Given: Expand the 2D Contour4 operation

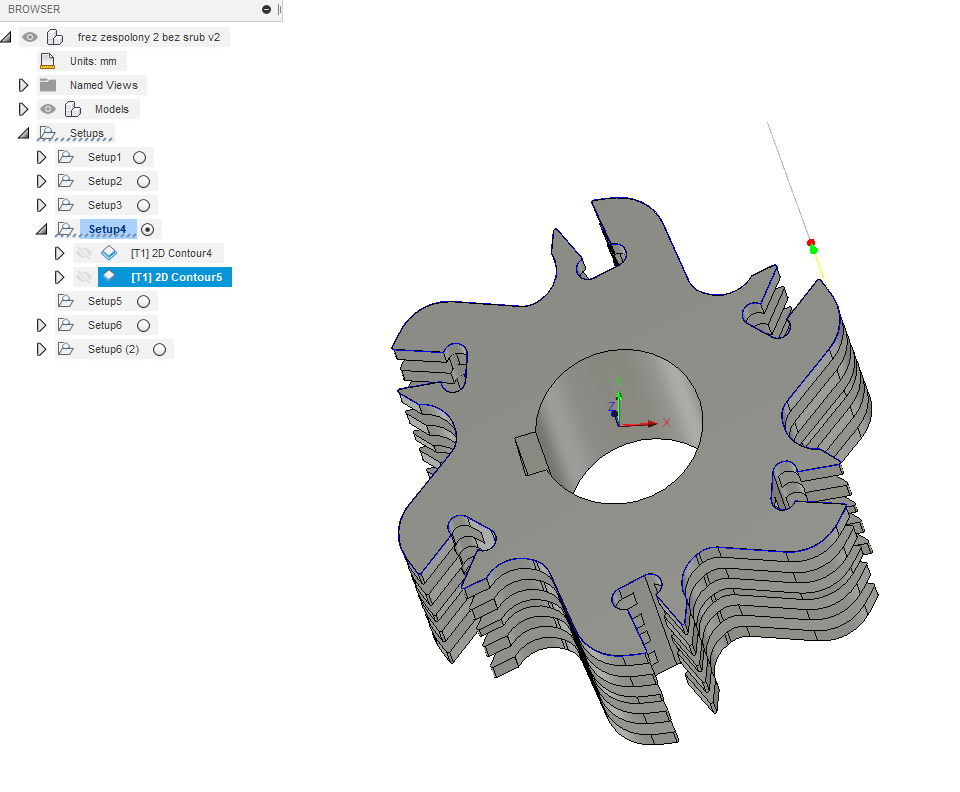Looking at the screenshot, I should coord(59,253).
